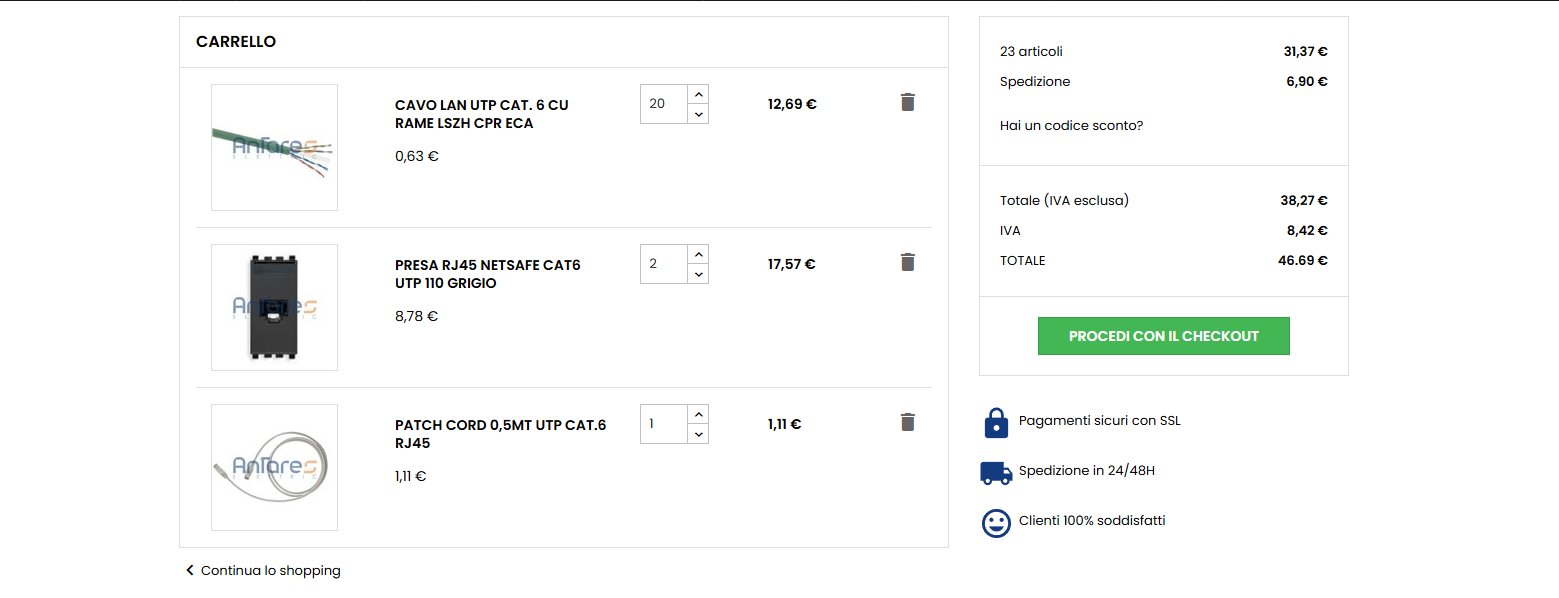Click the satisfied customers smiley icon
This screenshot has height=598, width=1559.
[996, 523]
